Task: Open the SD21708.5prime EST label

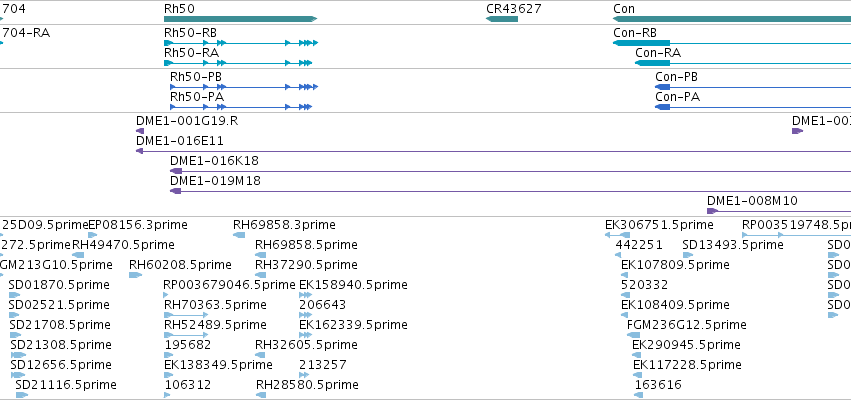Action: tap(60, 325)
